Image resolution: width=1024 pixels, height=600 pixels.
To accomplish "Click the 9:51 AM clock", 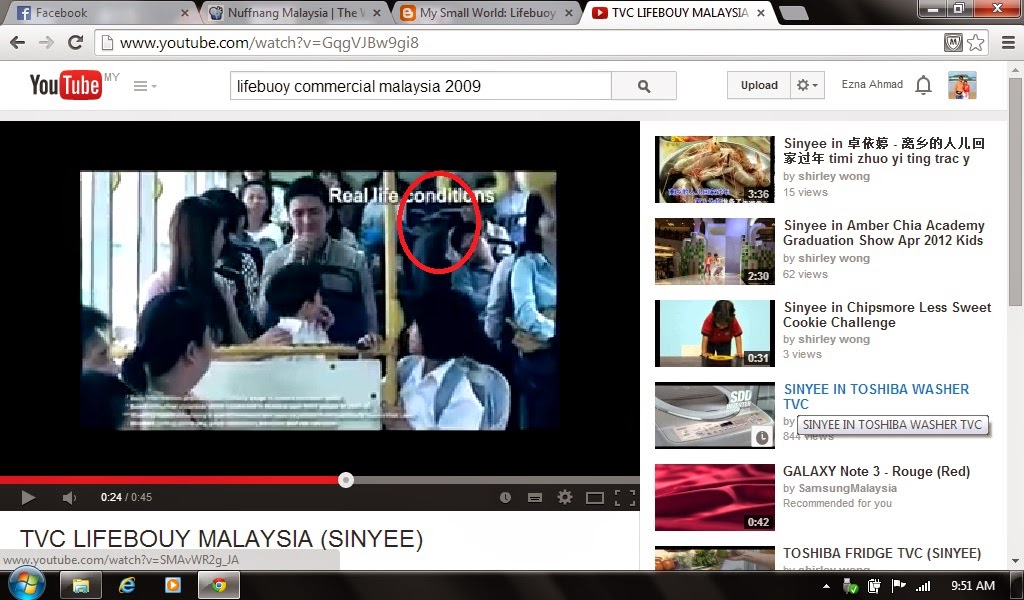I will coord(973,586).
